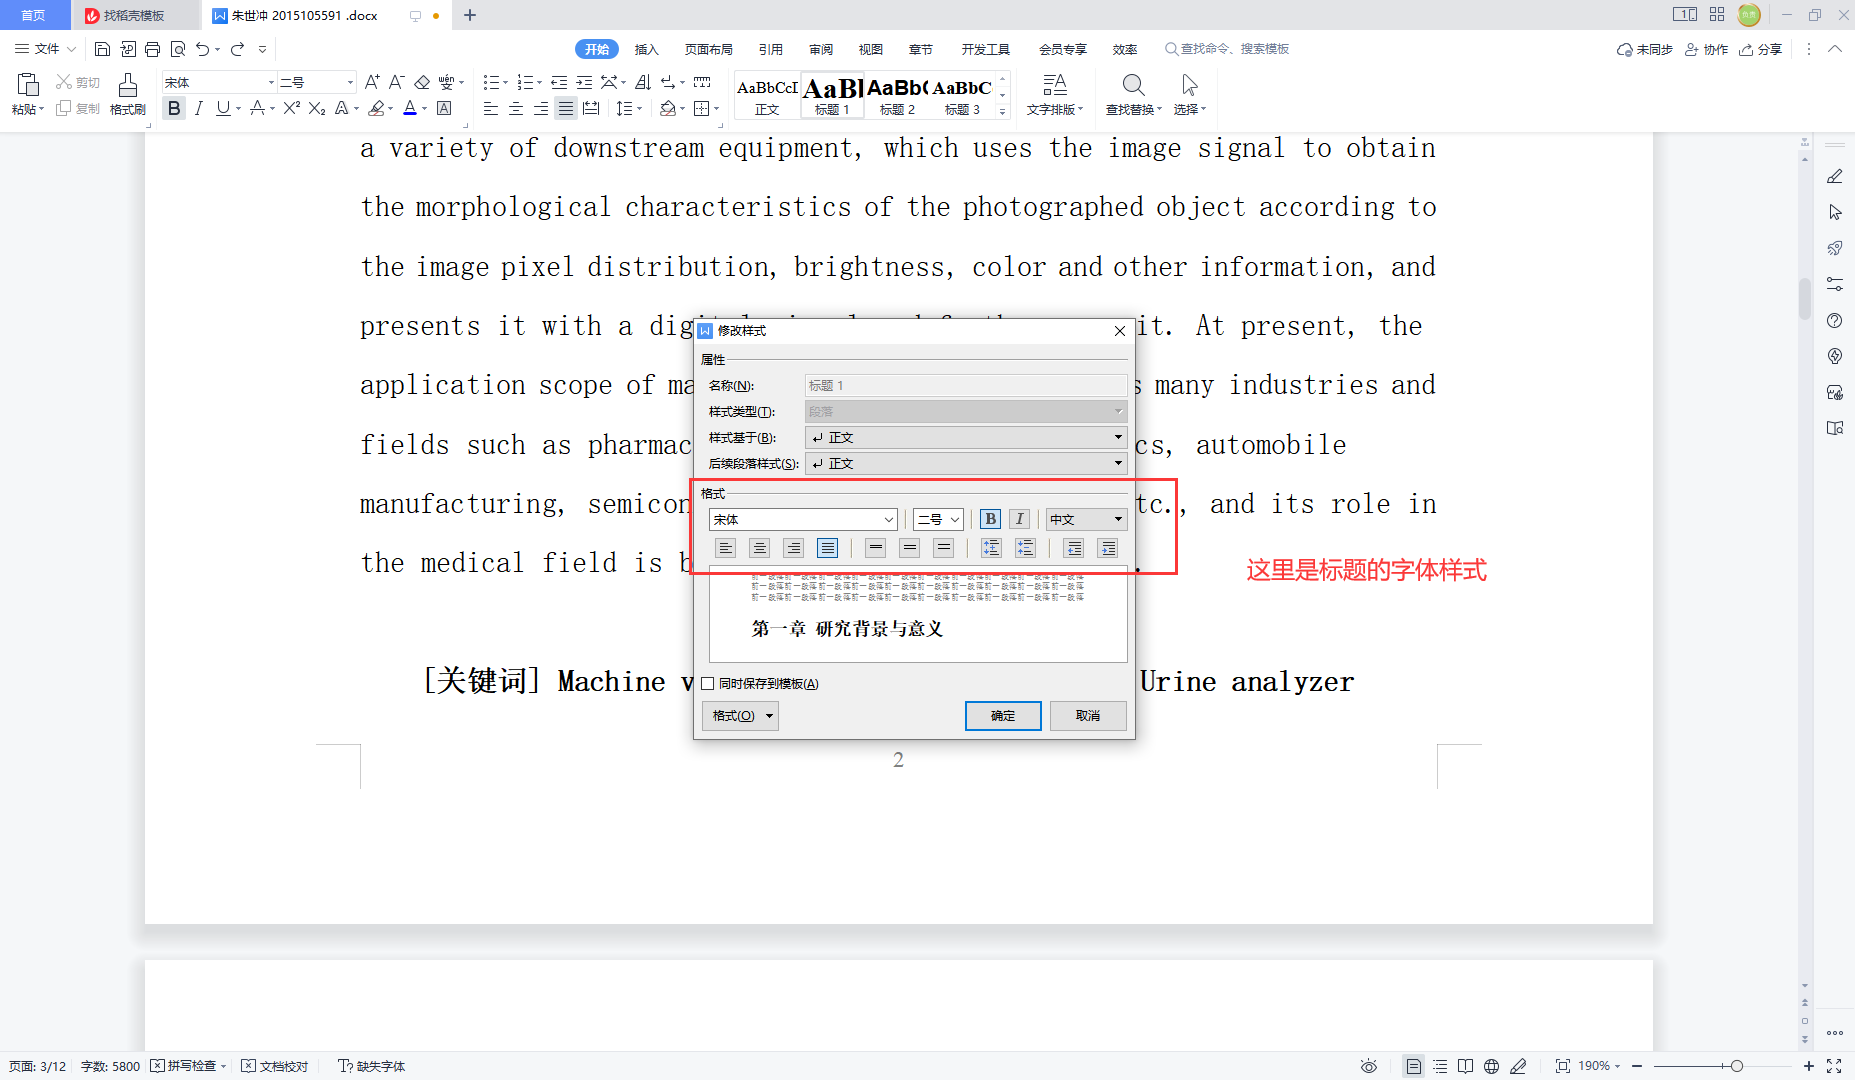Viewport: 1855px width, 1080px height.
Task: Click the eye protection mode icon in status bar
Action: point(1369,1066)
